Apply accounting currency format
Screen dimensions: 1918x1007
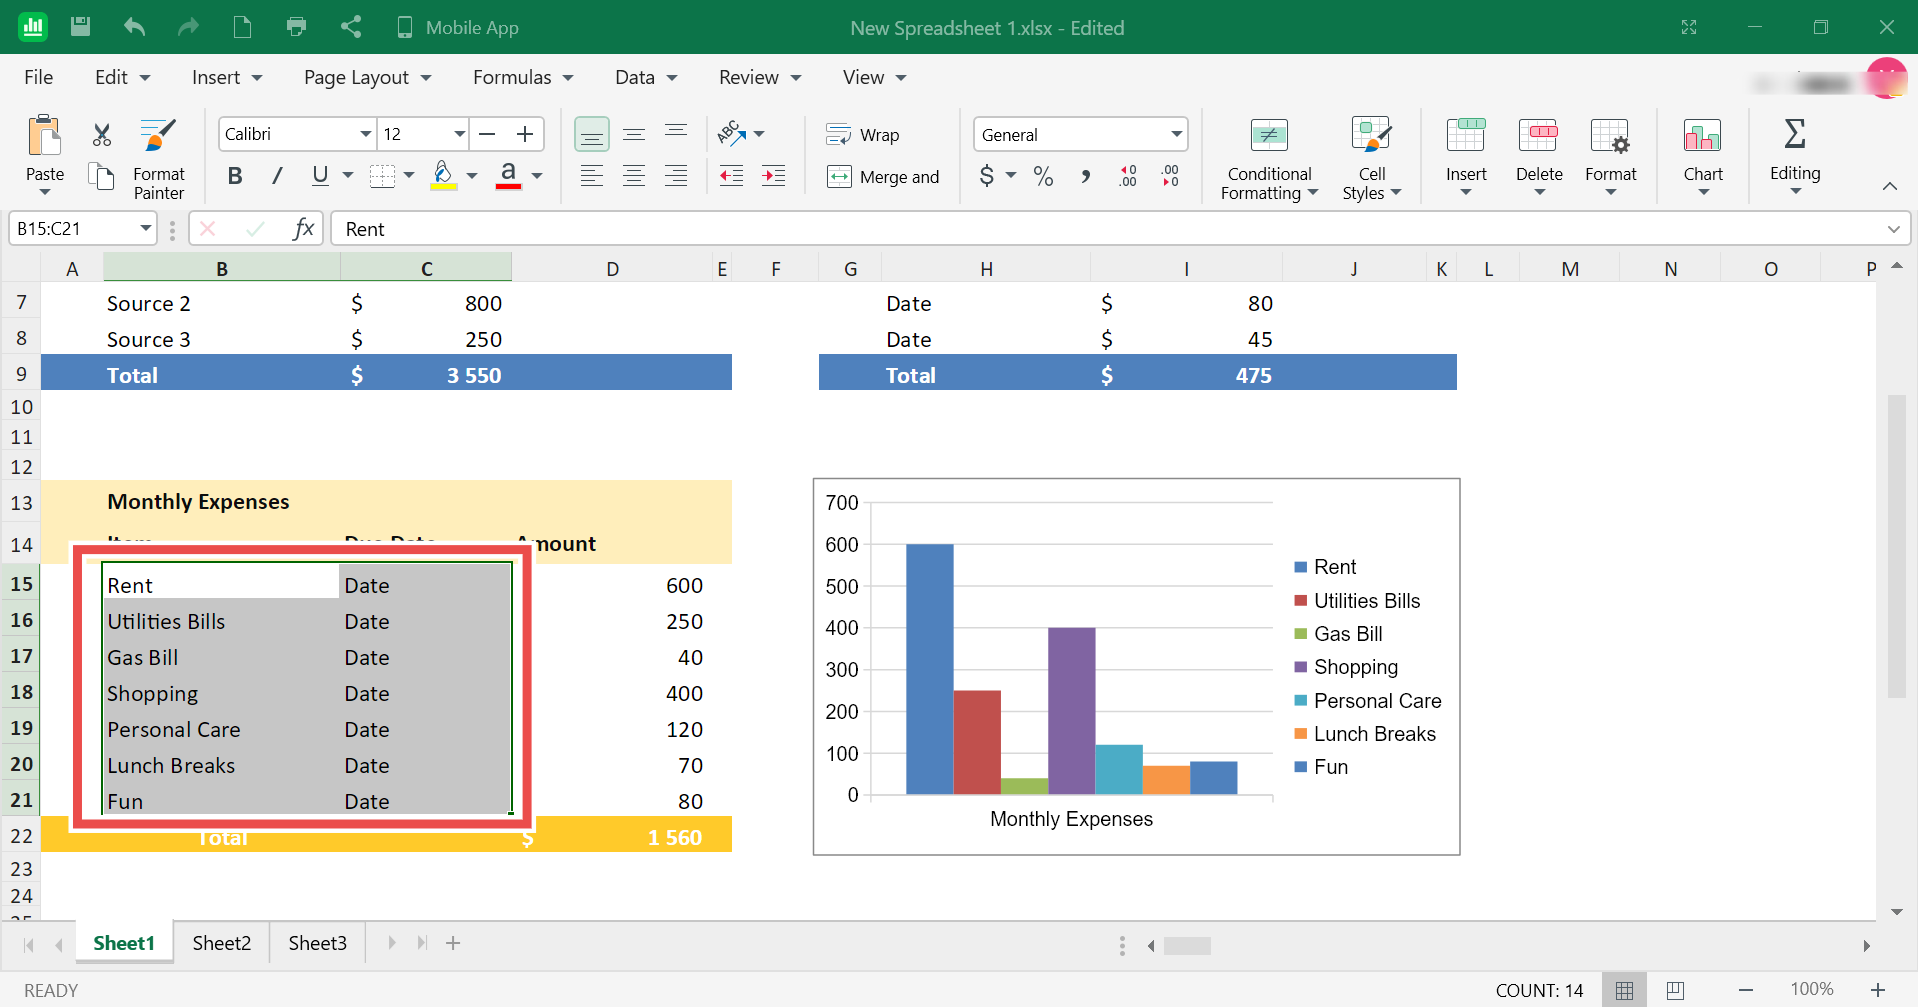click(x=987, y=177)
